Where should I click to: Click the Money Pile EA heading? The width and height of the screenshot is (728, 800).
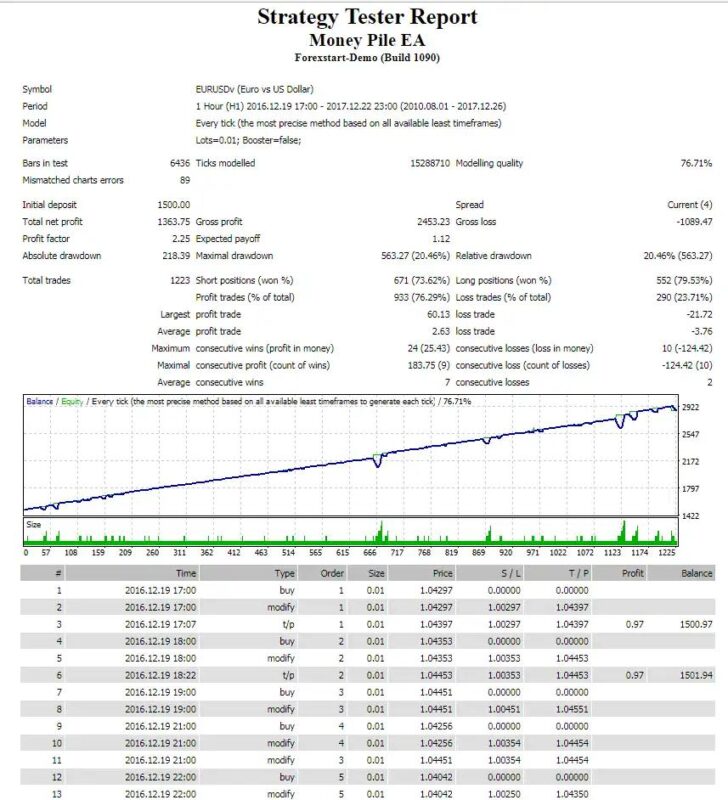coord(367,40)
